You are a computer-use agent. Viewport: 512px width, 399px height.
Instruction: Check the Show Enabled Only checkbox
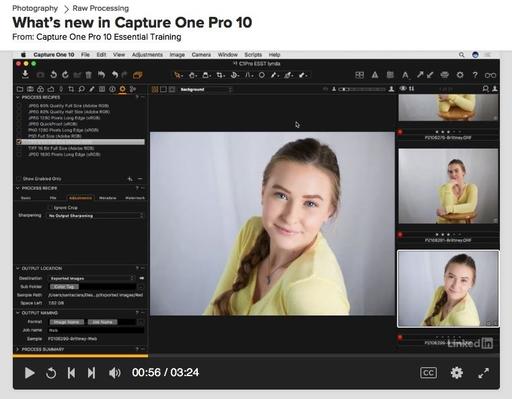pyautogui.click(x=19, y=179)
